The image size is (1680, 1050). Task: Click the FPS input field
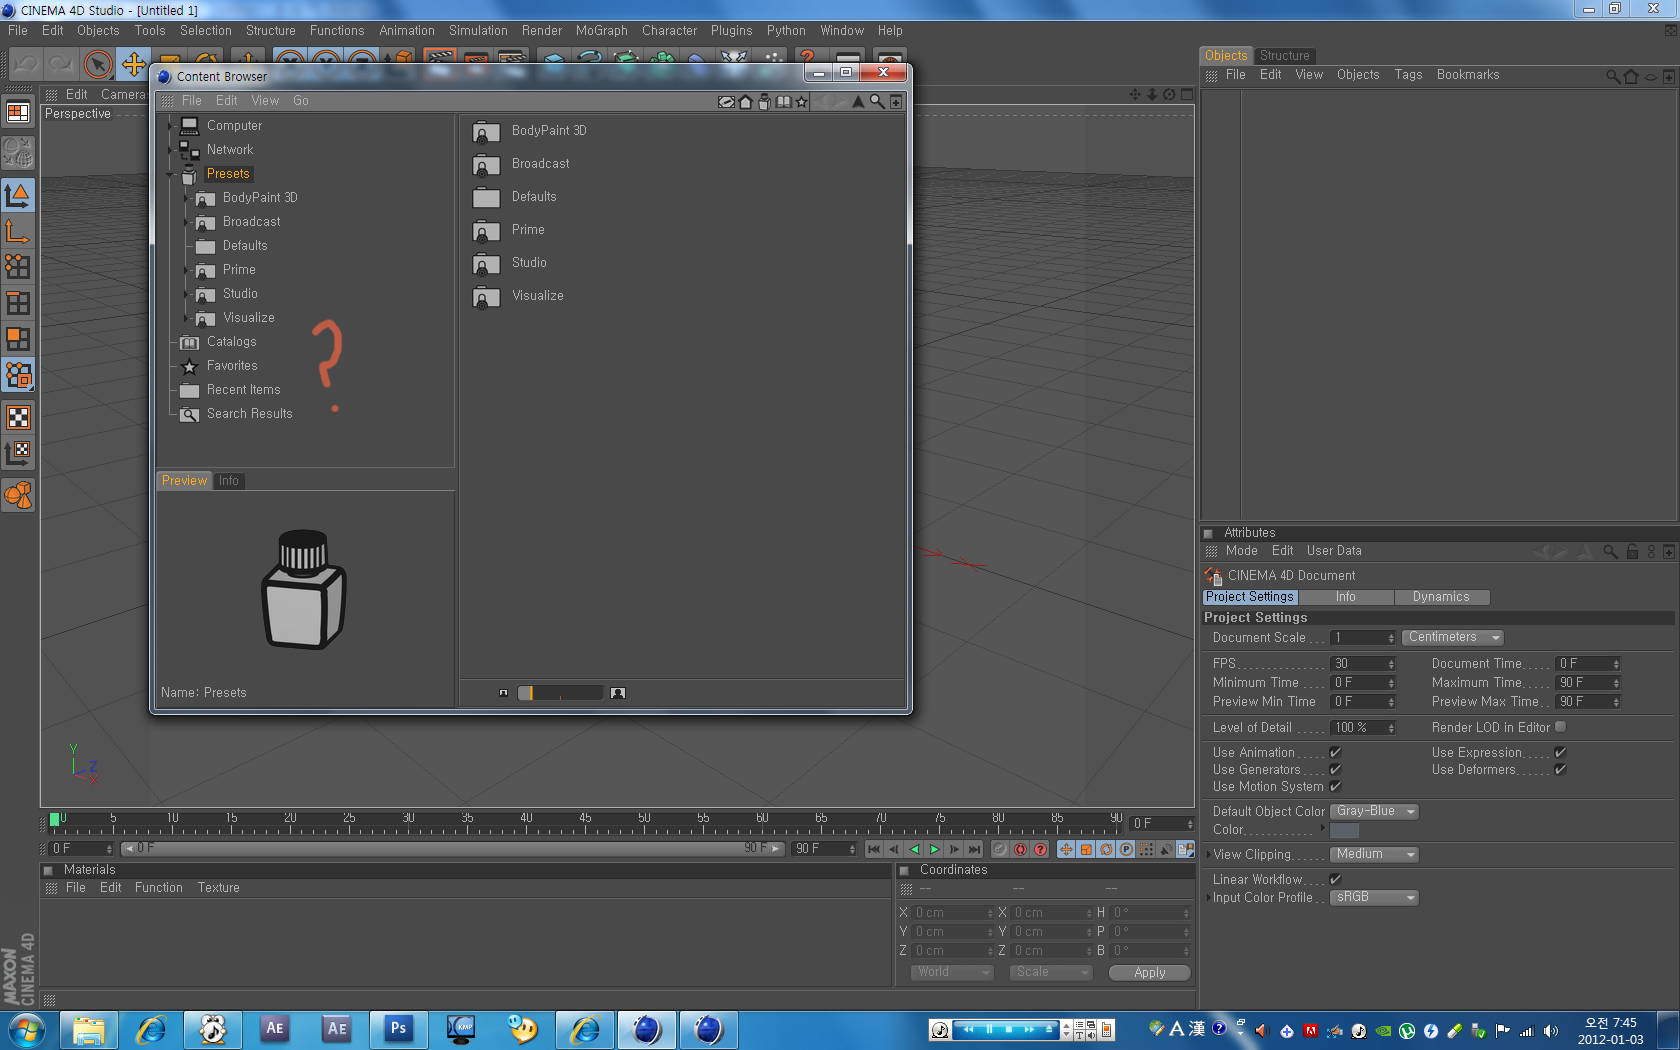coord(1363,664)
